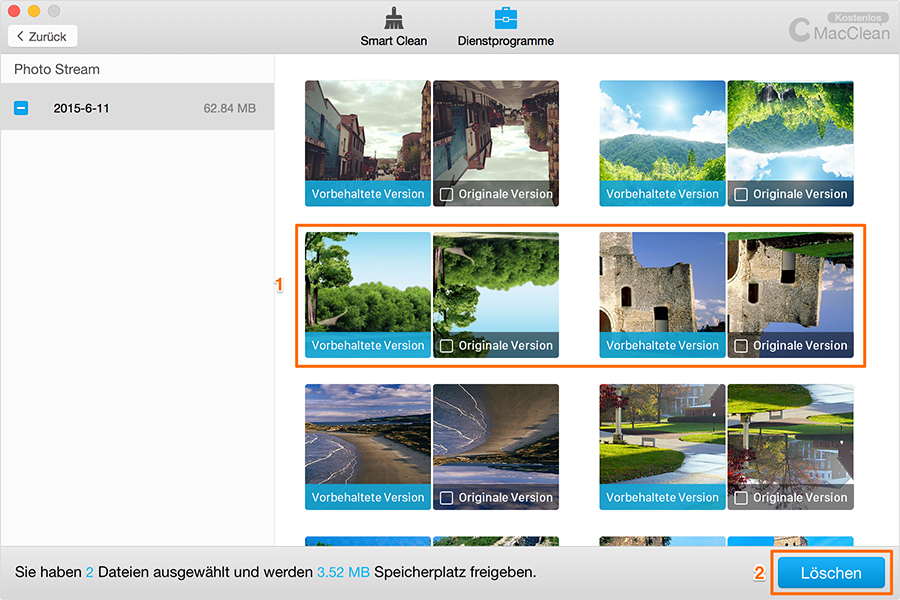Screen dimensions: 900x600
Task: Open the Smart Clean broom icon
Action: (x=394, y=18)
